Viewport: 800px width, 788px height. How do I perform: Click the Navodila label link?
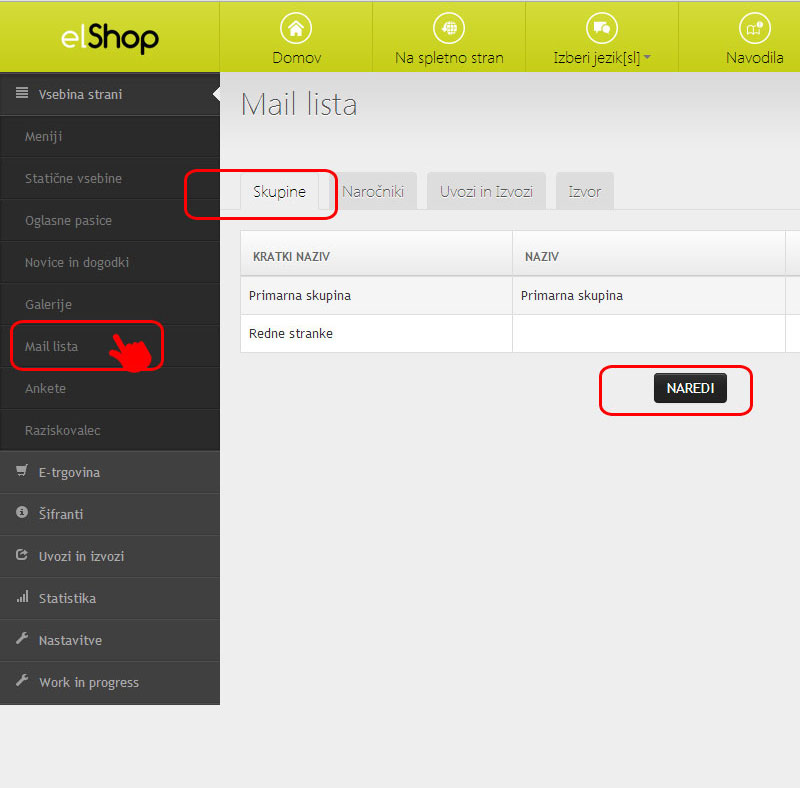[x=755, y=58]
